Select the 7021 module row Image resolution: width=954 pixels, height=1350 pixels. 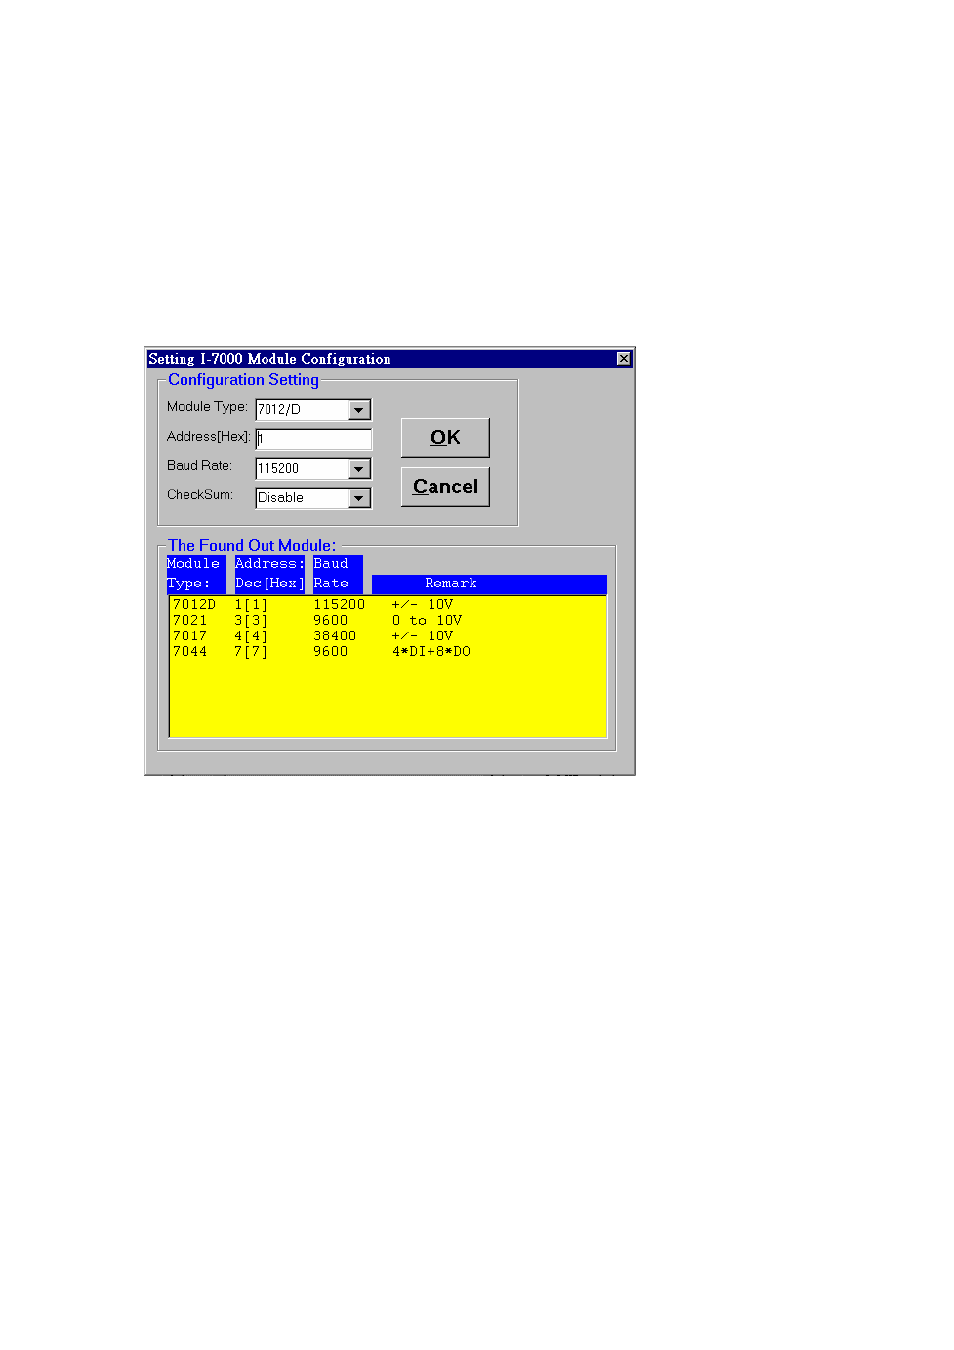(388, 621)
